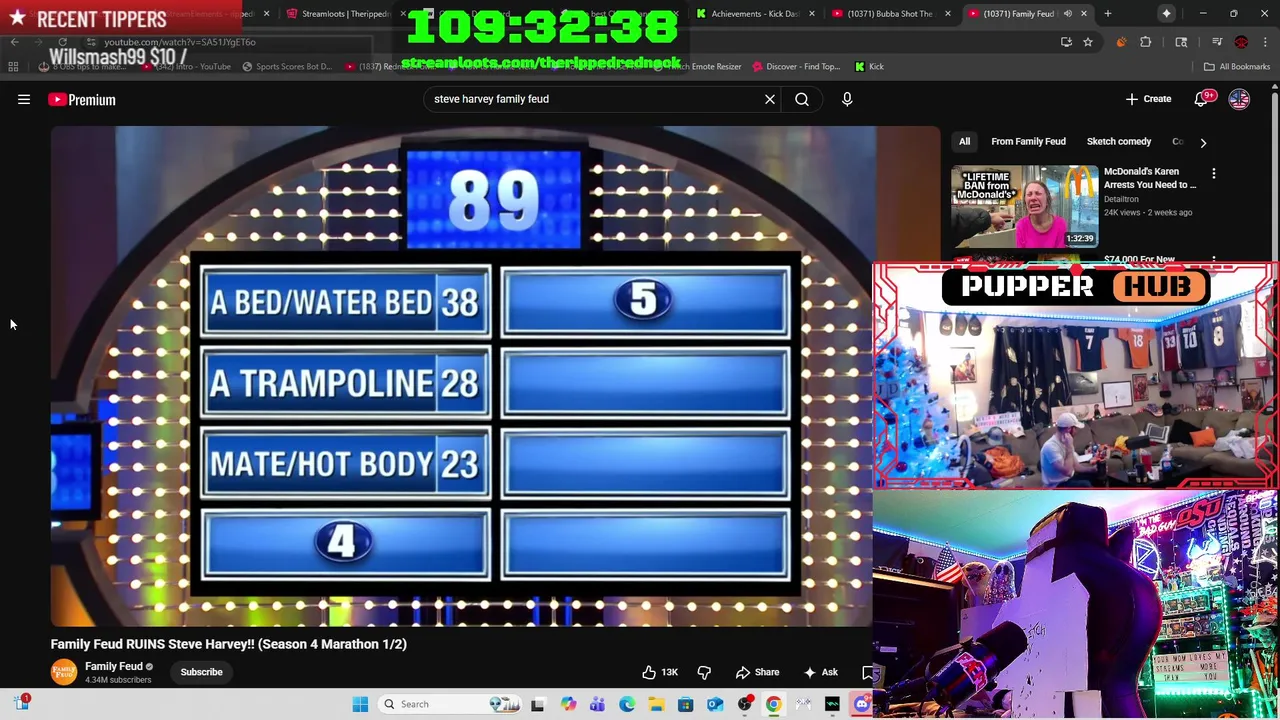The height and width of the screenshot is (720, 1280).
Task: Start voice search with microphone icon
Action: (847, 99)
